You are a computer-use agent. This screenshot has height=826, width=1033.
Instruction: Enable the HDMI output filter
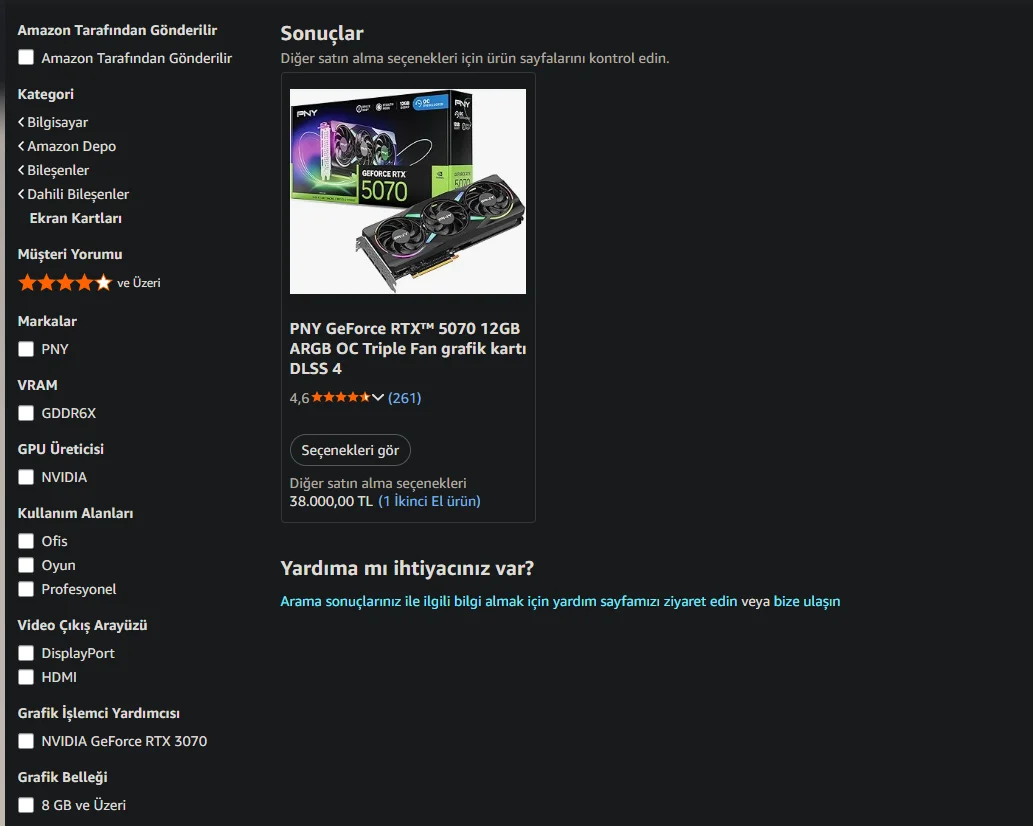(26, 677)
